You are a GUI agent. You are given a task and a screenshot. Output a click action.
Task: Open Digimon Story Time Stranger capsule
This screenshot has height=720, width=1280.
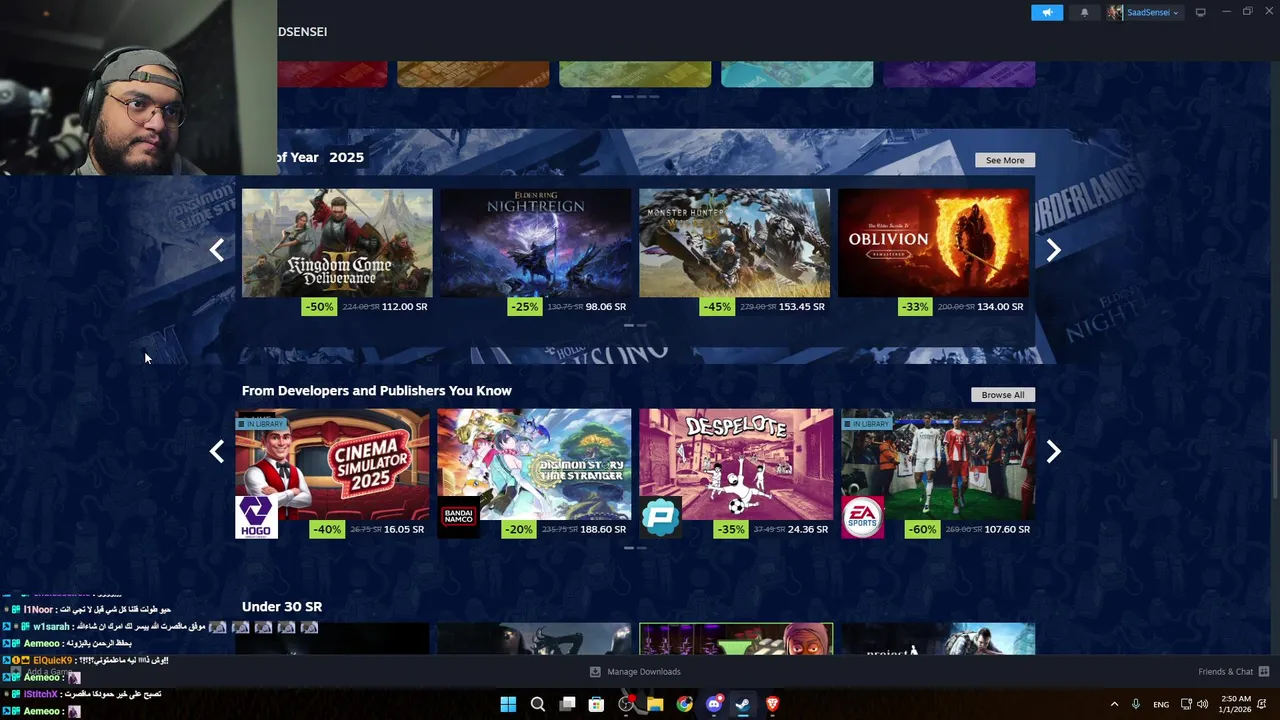pyautogui.click(x=534, y=464)
